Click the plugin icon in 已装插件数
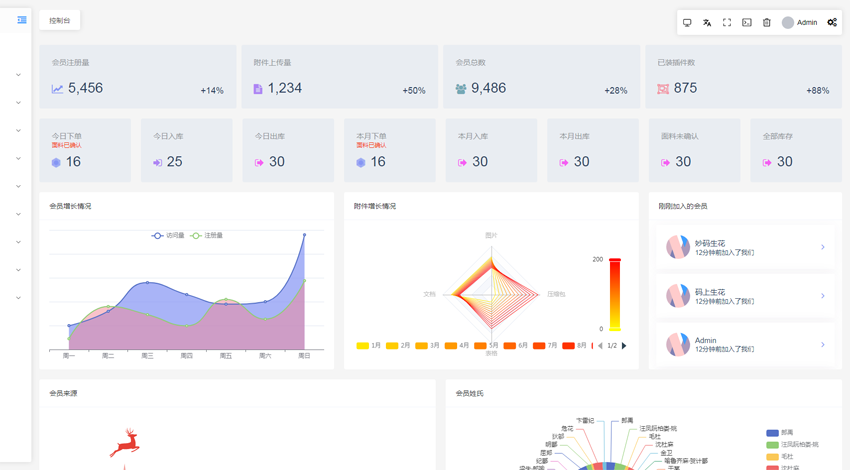 click(662, 89)
